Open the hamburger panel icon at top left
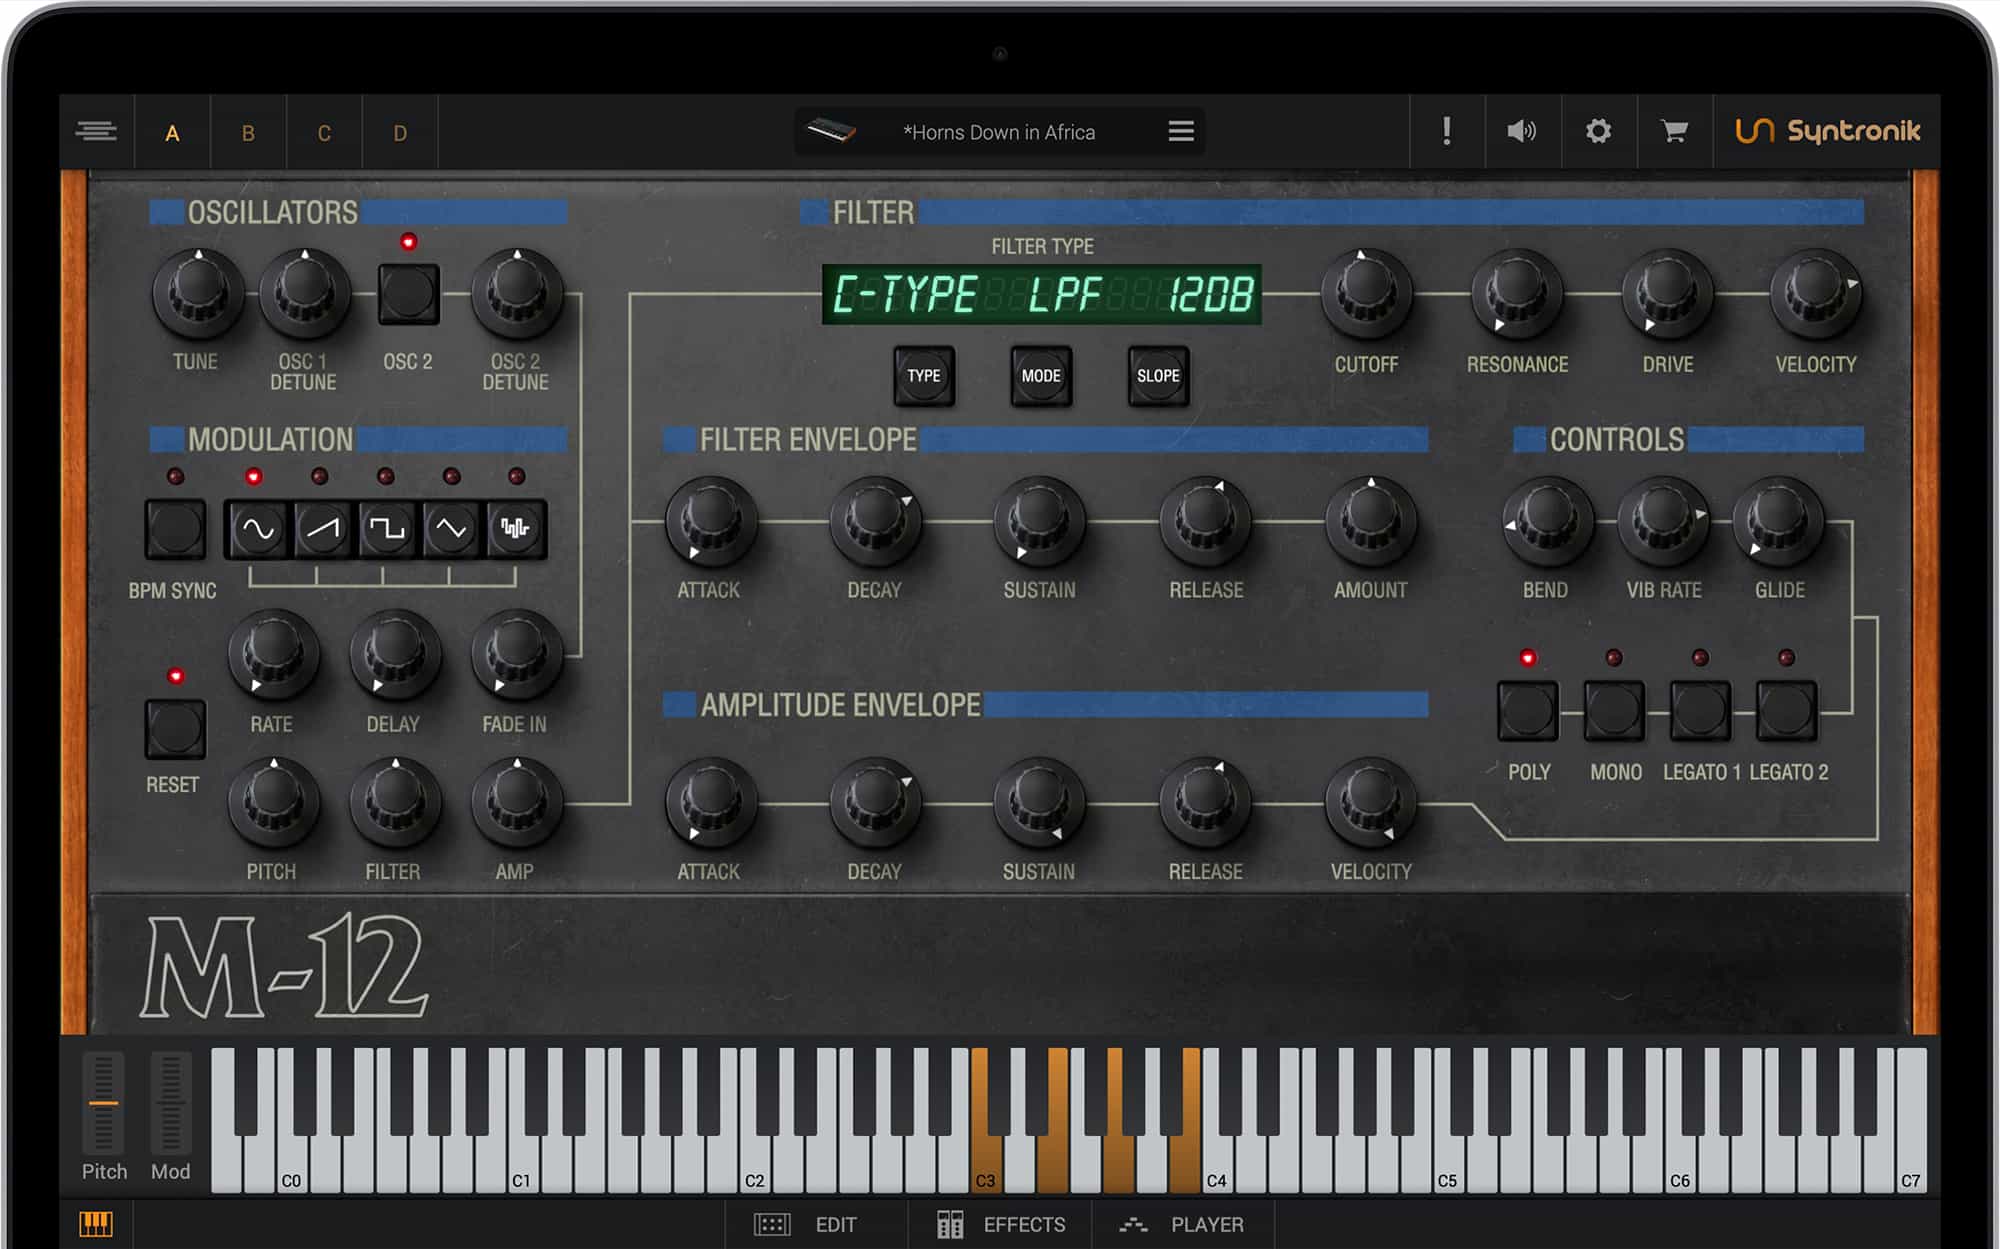The image size is (2000, 1249). click(x=96, y=131)
